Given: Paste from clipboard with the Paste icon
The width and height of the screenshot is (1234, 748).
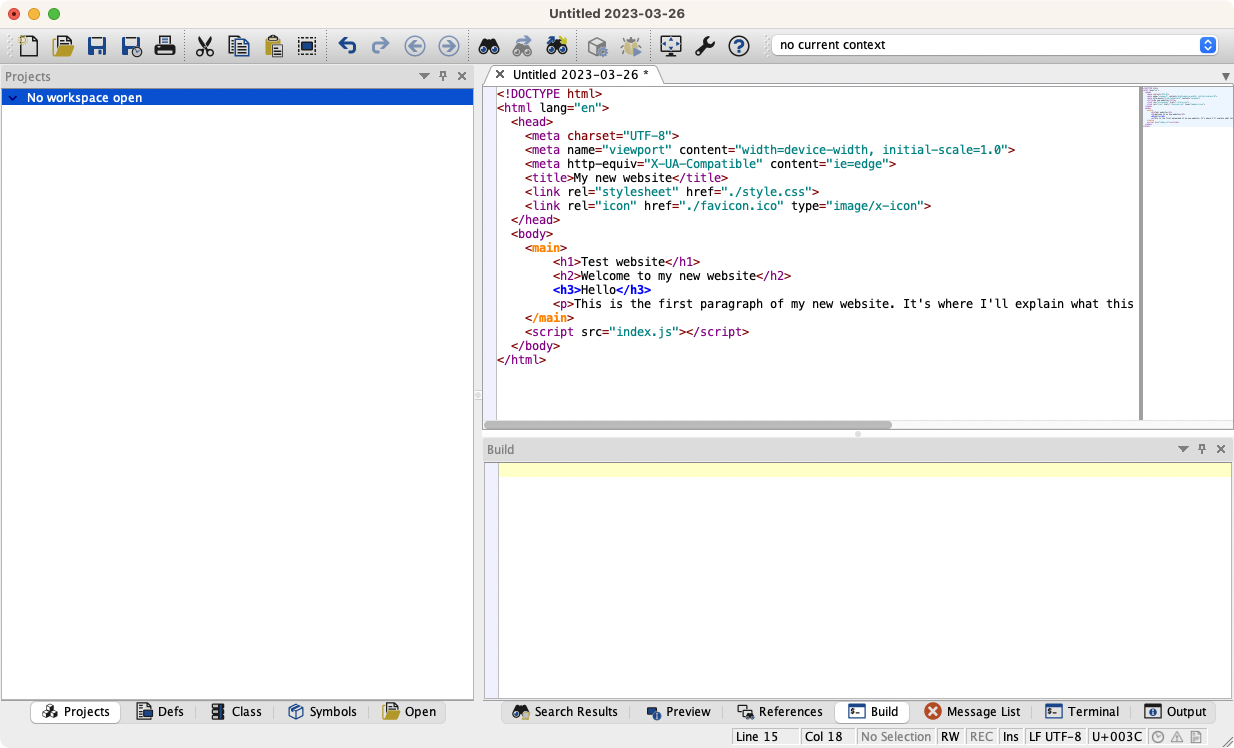Looking at the screenshot, I should (273, 45).
